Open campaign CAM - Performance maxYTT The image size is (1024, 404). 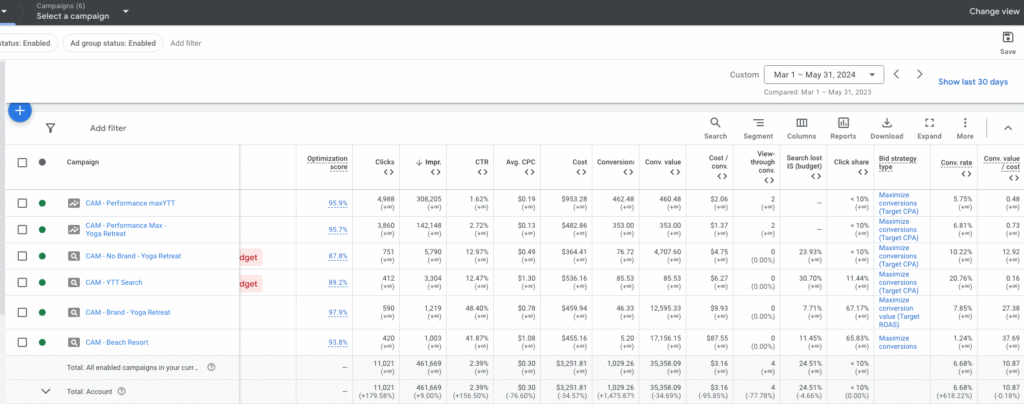[x=130, y=203]
